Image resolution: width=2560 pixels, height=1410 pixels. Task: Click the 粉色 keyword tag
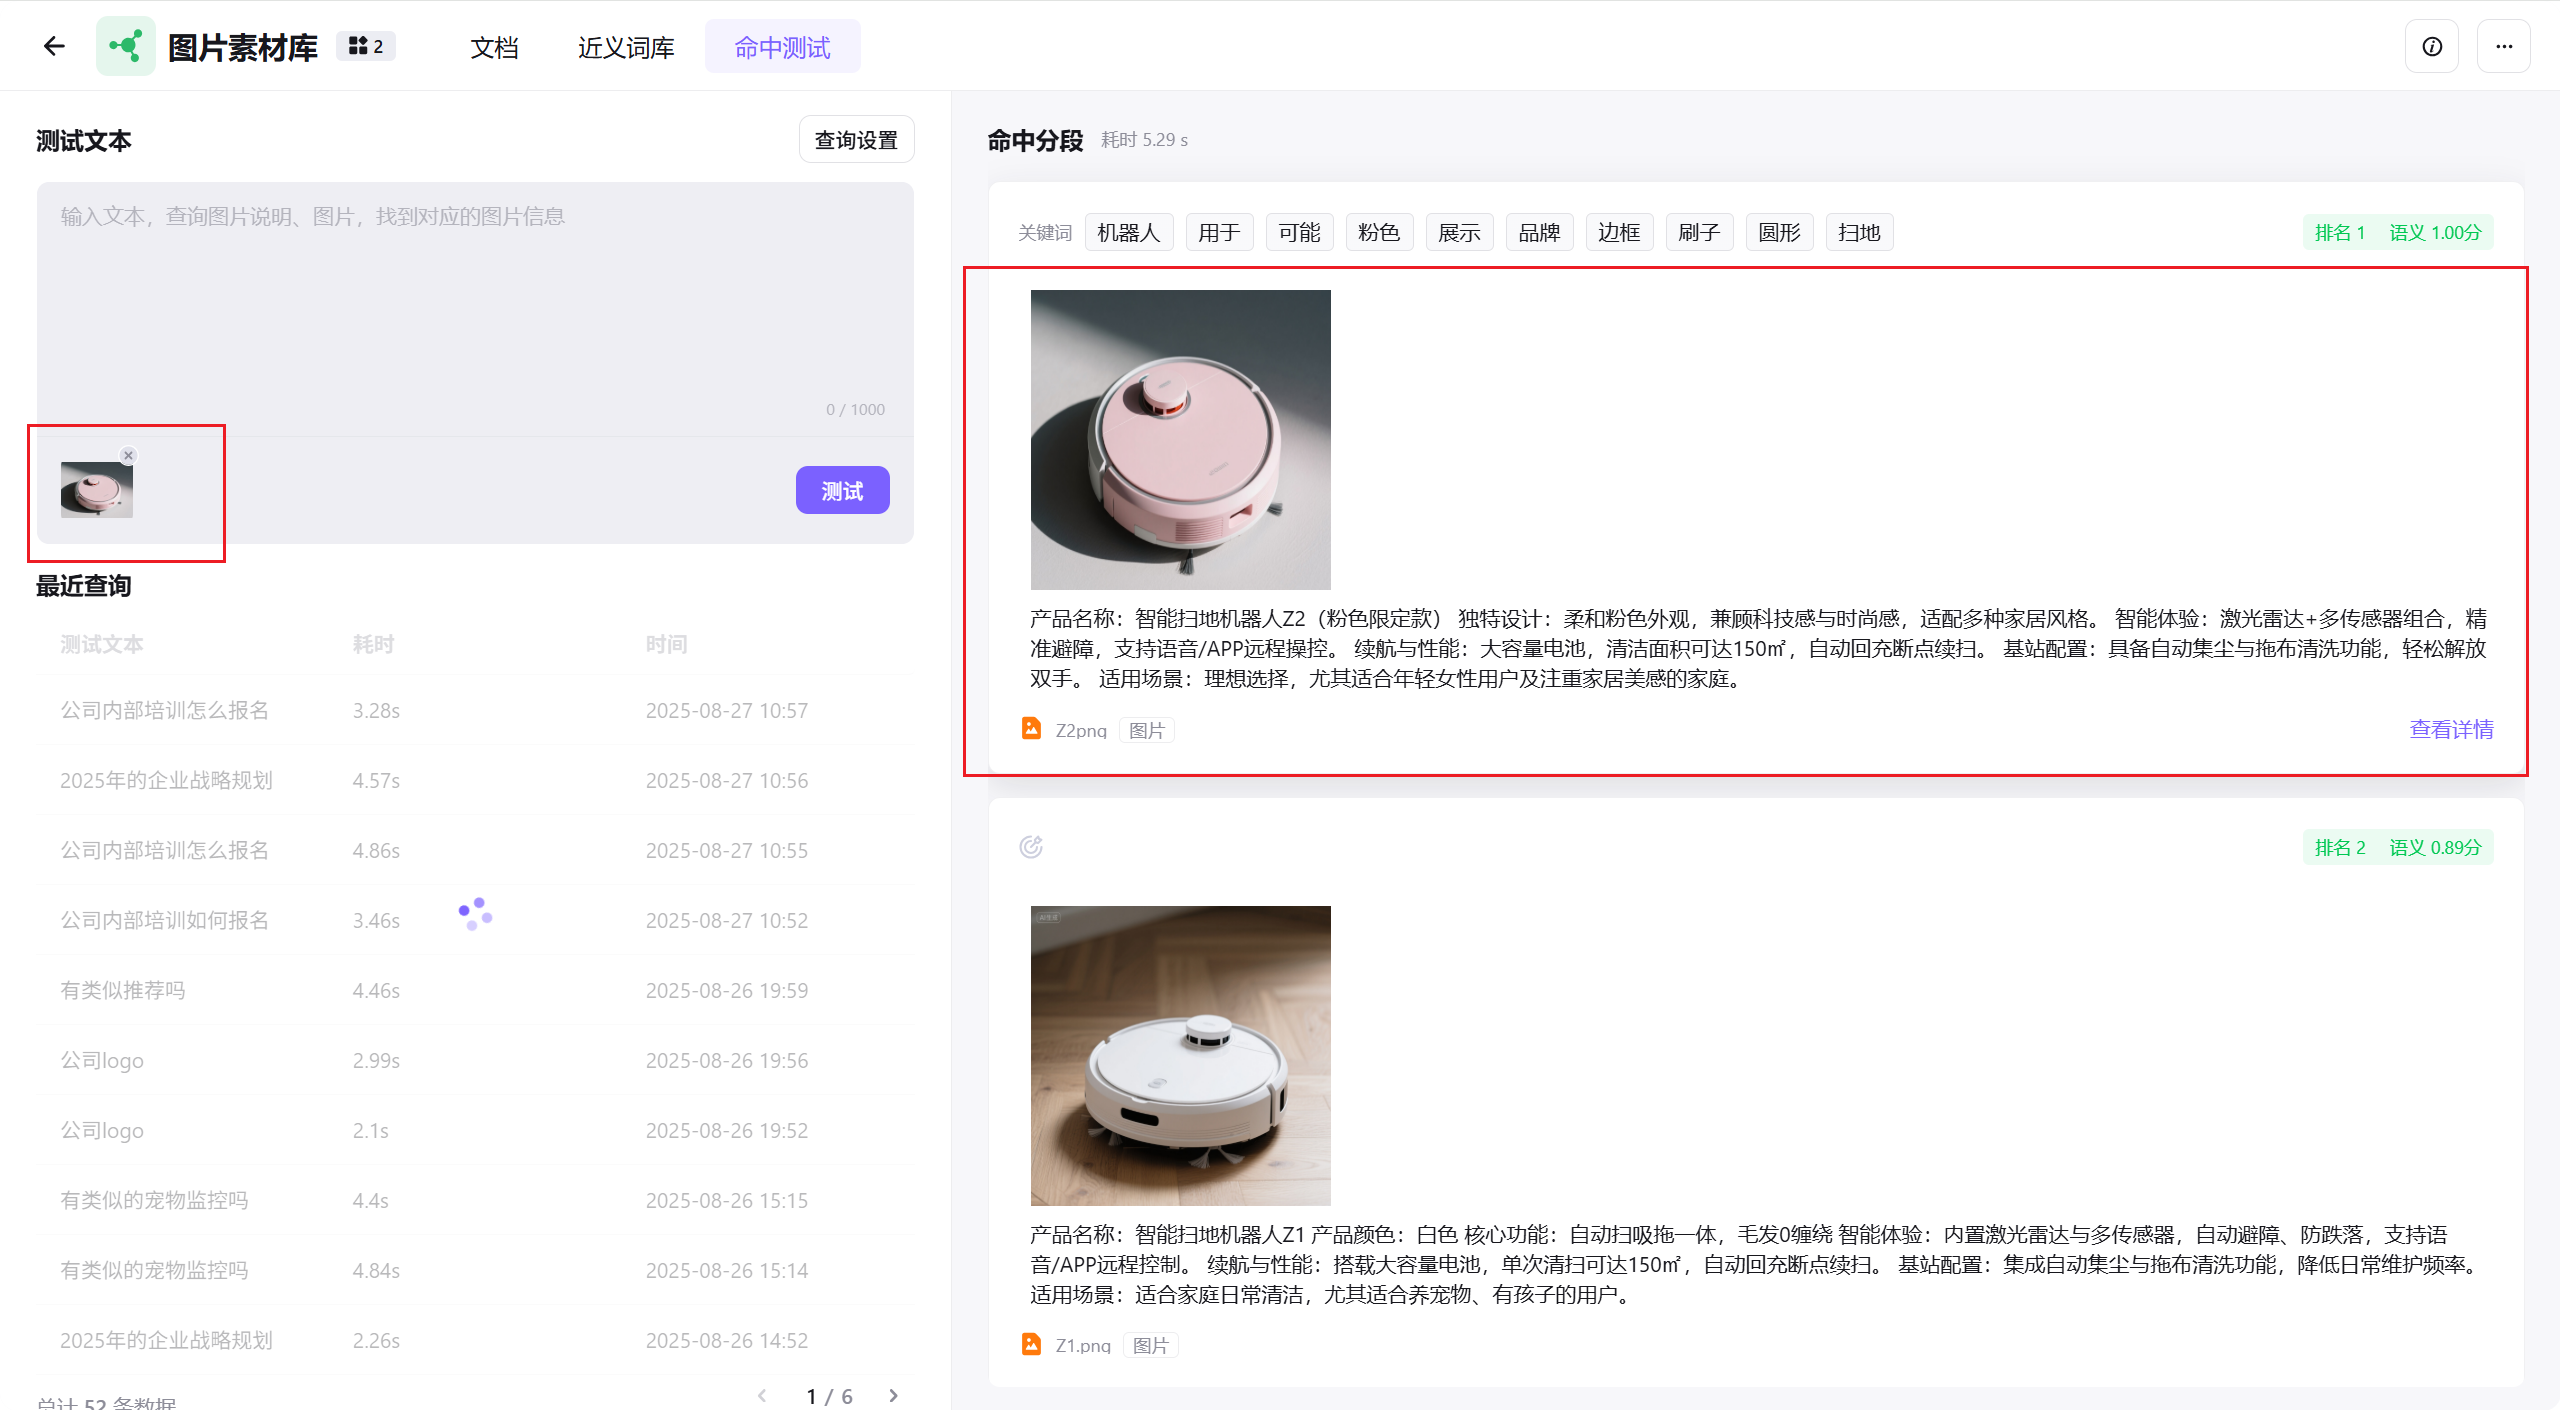tap(1379, 232)
